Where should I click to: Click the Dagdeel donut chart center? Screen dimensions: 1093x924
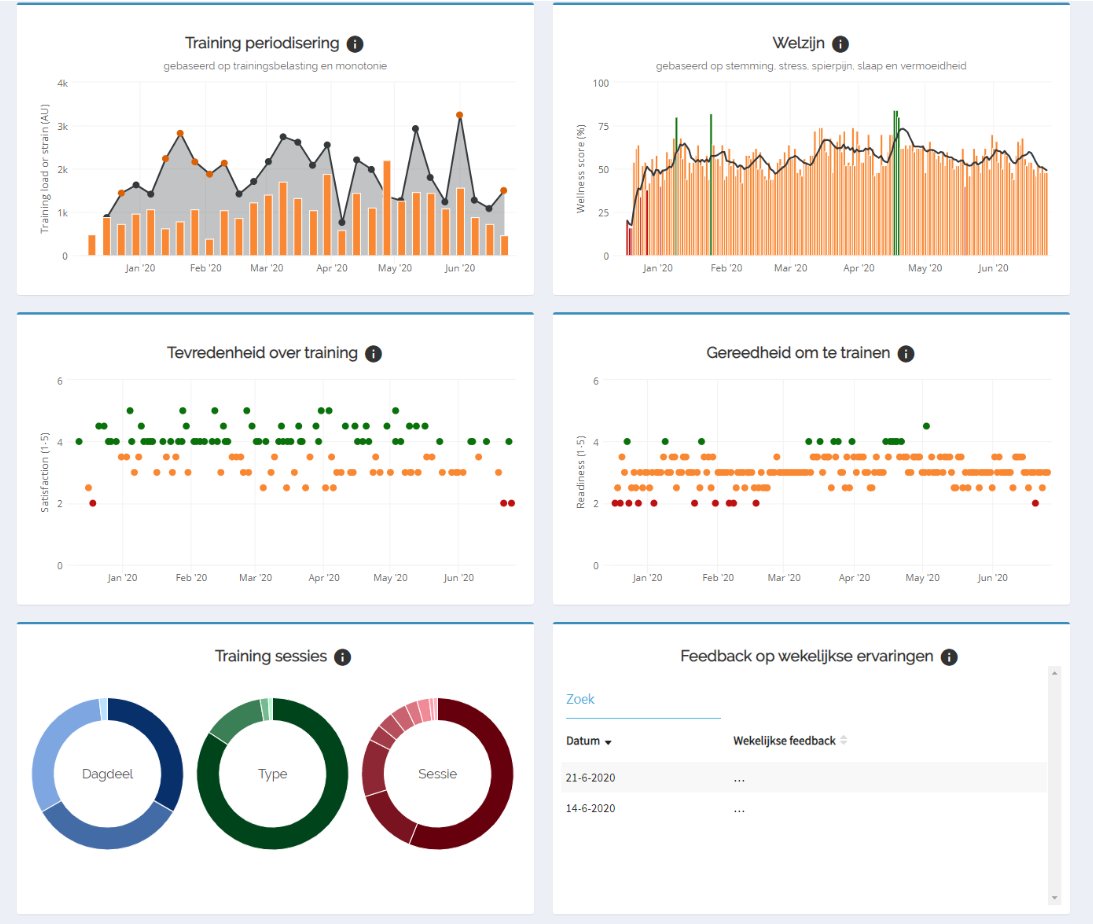click(107, 773)
